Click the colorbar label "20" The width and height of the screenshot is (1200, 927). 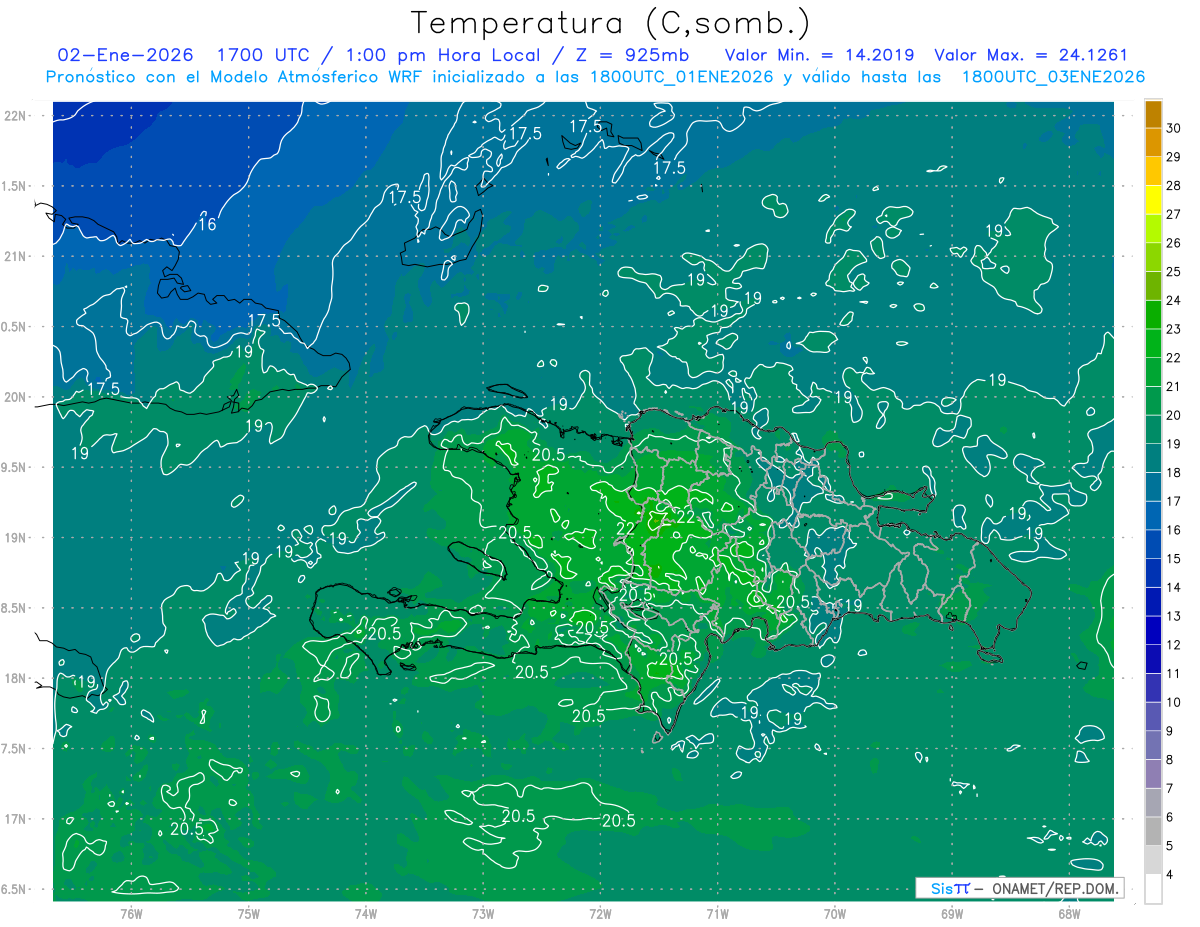pos(1174,415)
